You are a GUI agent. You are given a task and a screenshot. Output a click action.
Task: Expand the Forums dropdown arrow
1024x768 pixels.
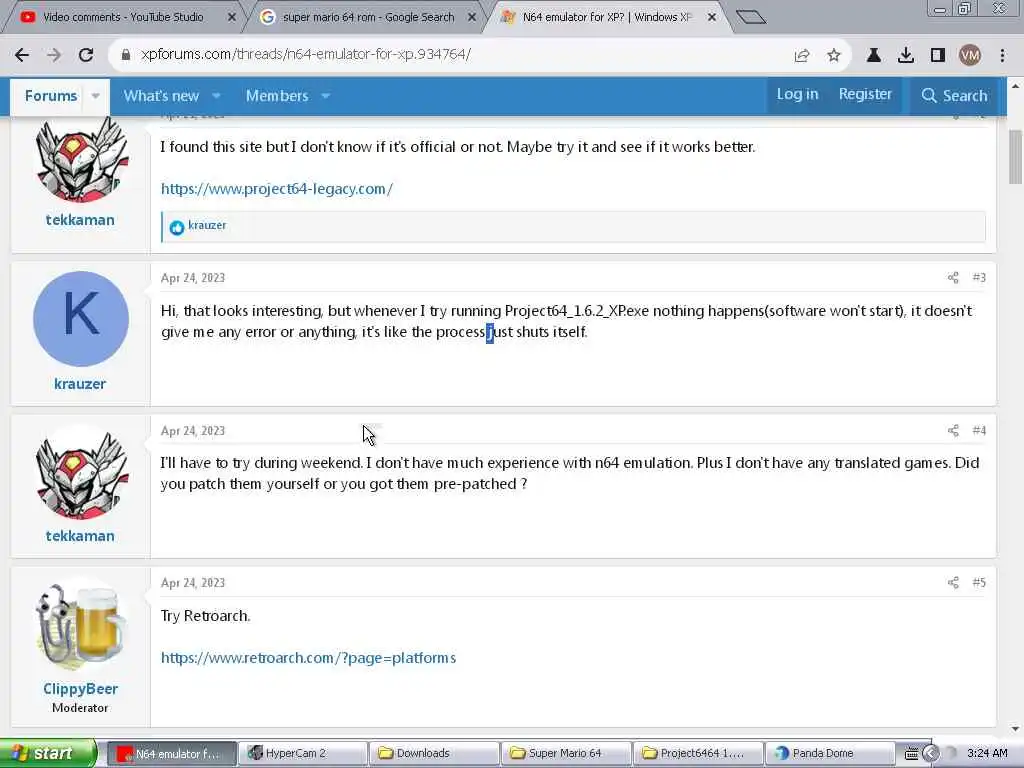coord(95,96)
